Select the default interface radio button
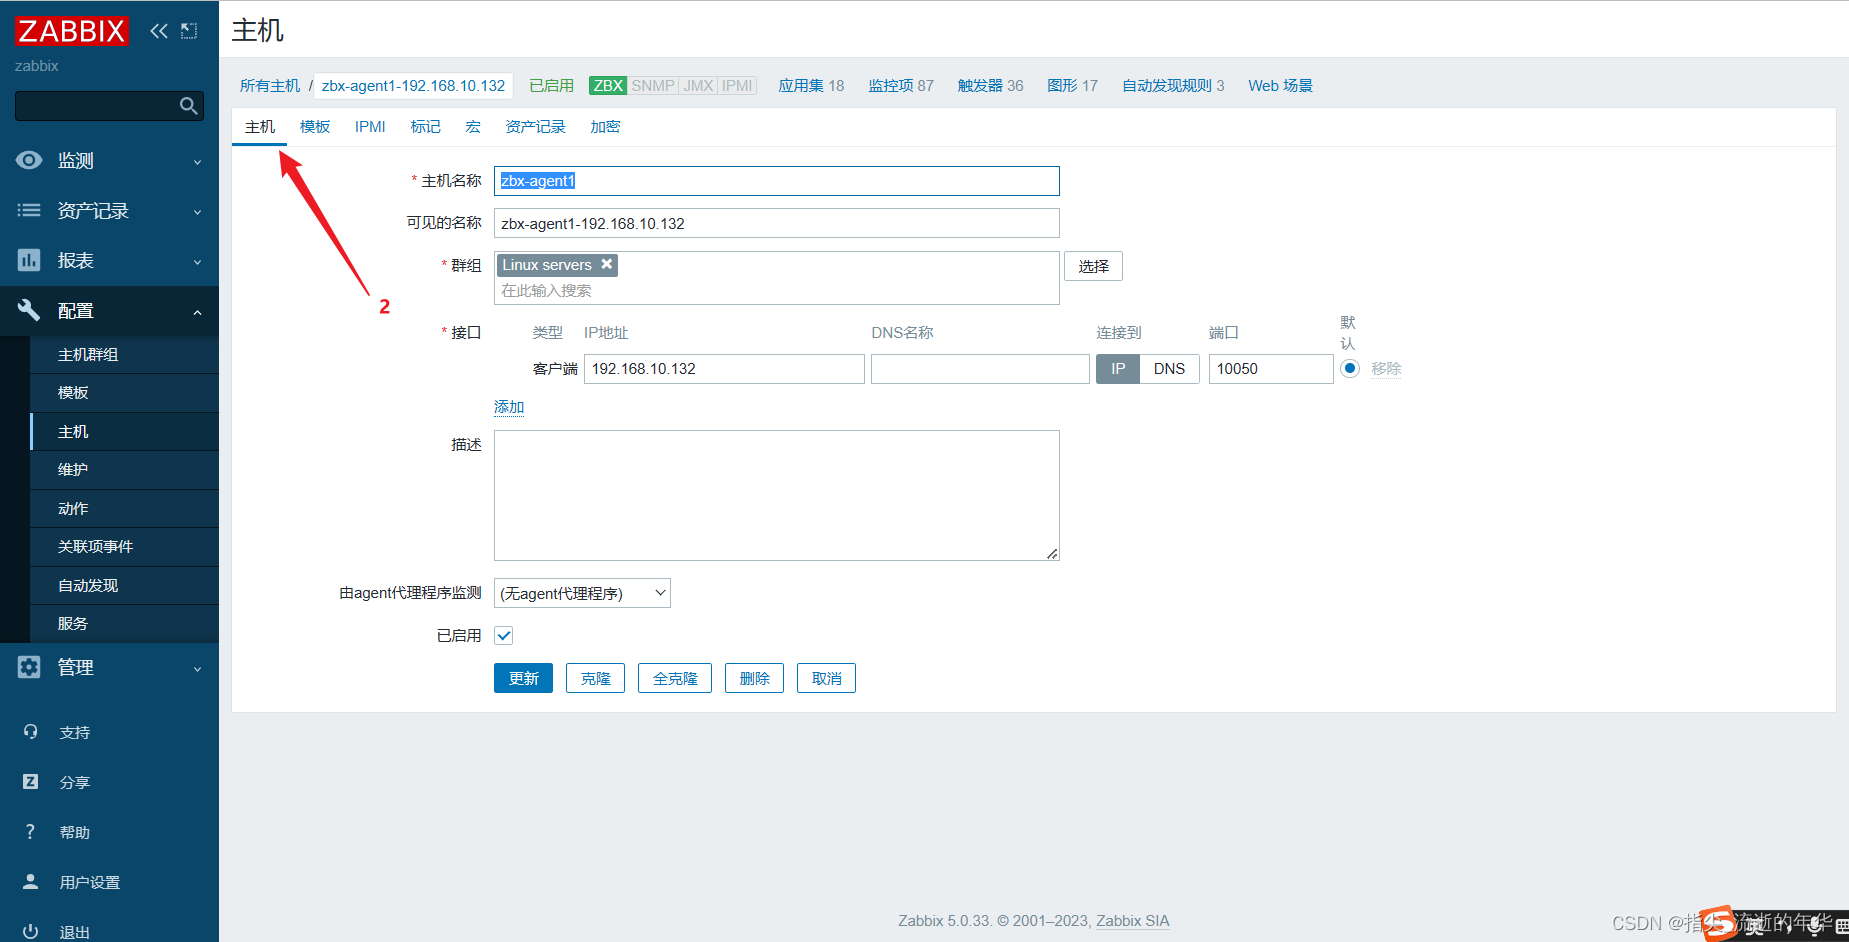 (x=1350, y=368)
